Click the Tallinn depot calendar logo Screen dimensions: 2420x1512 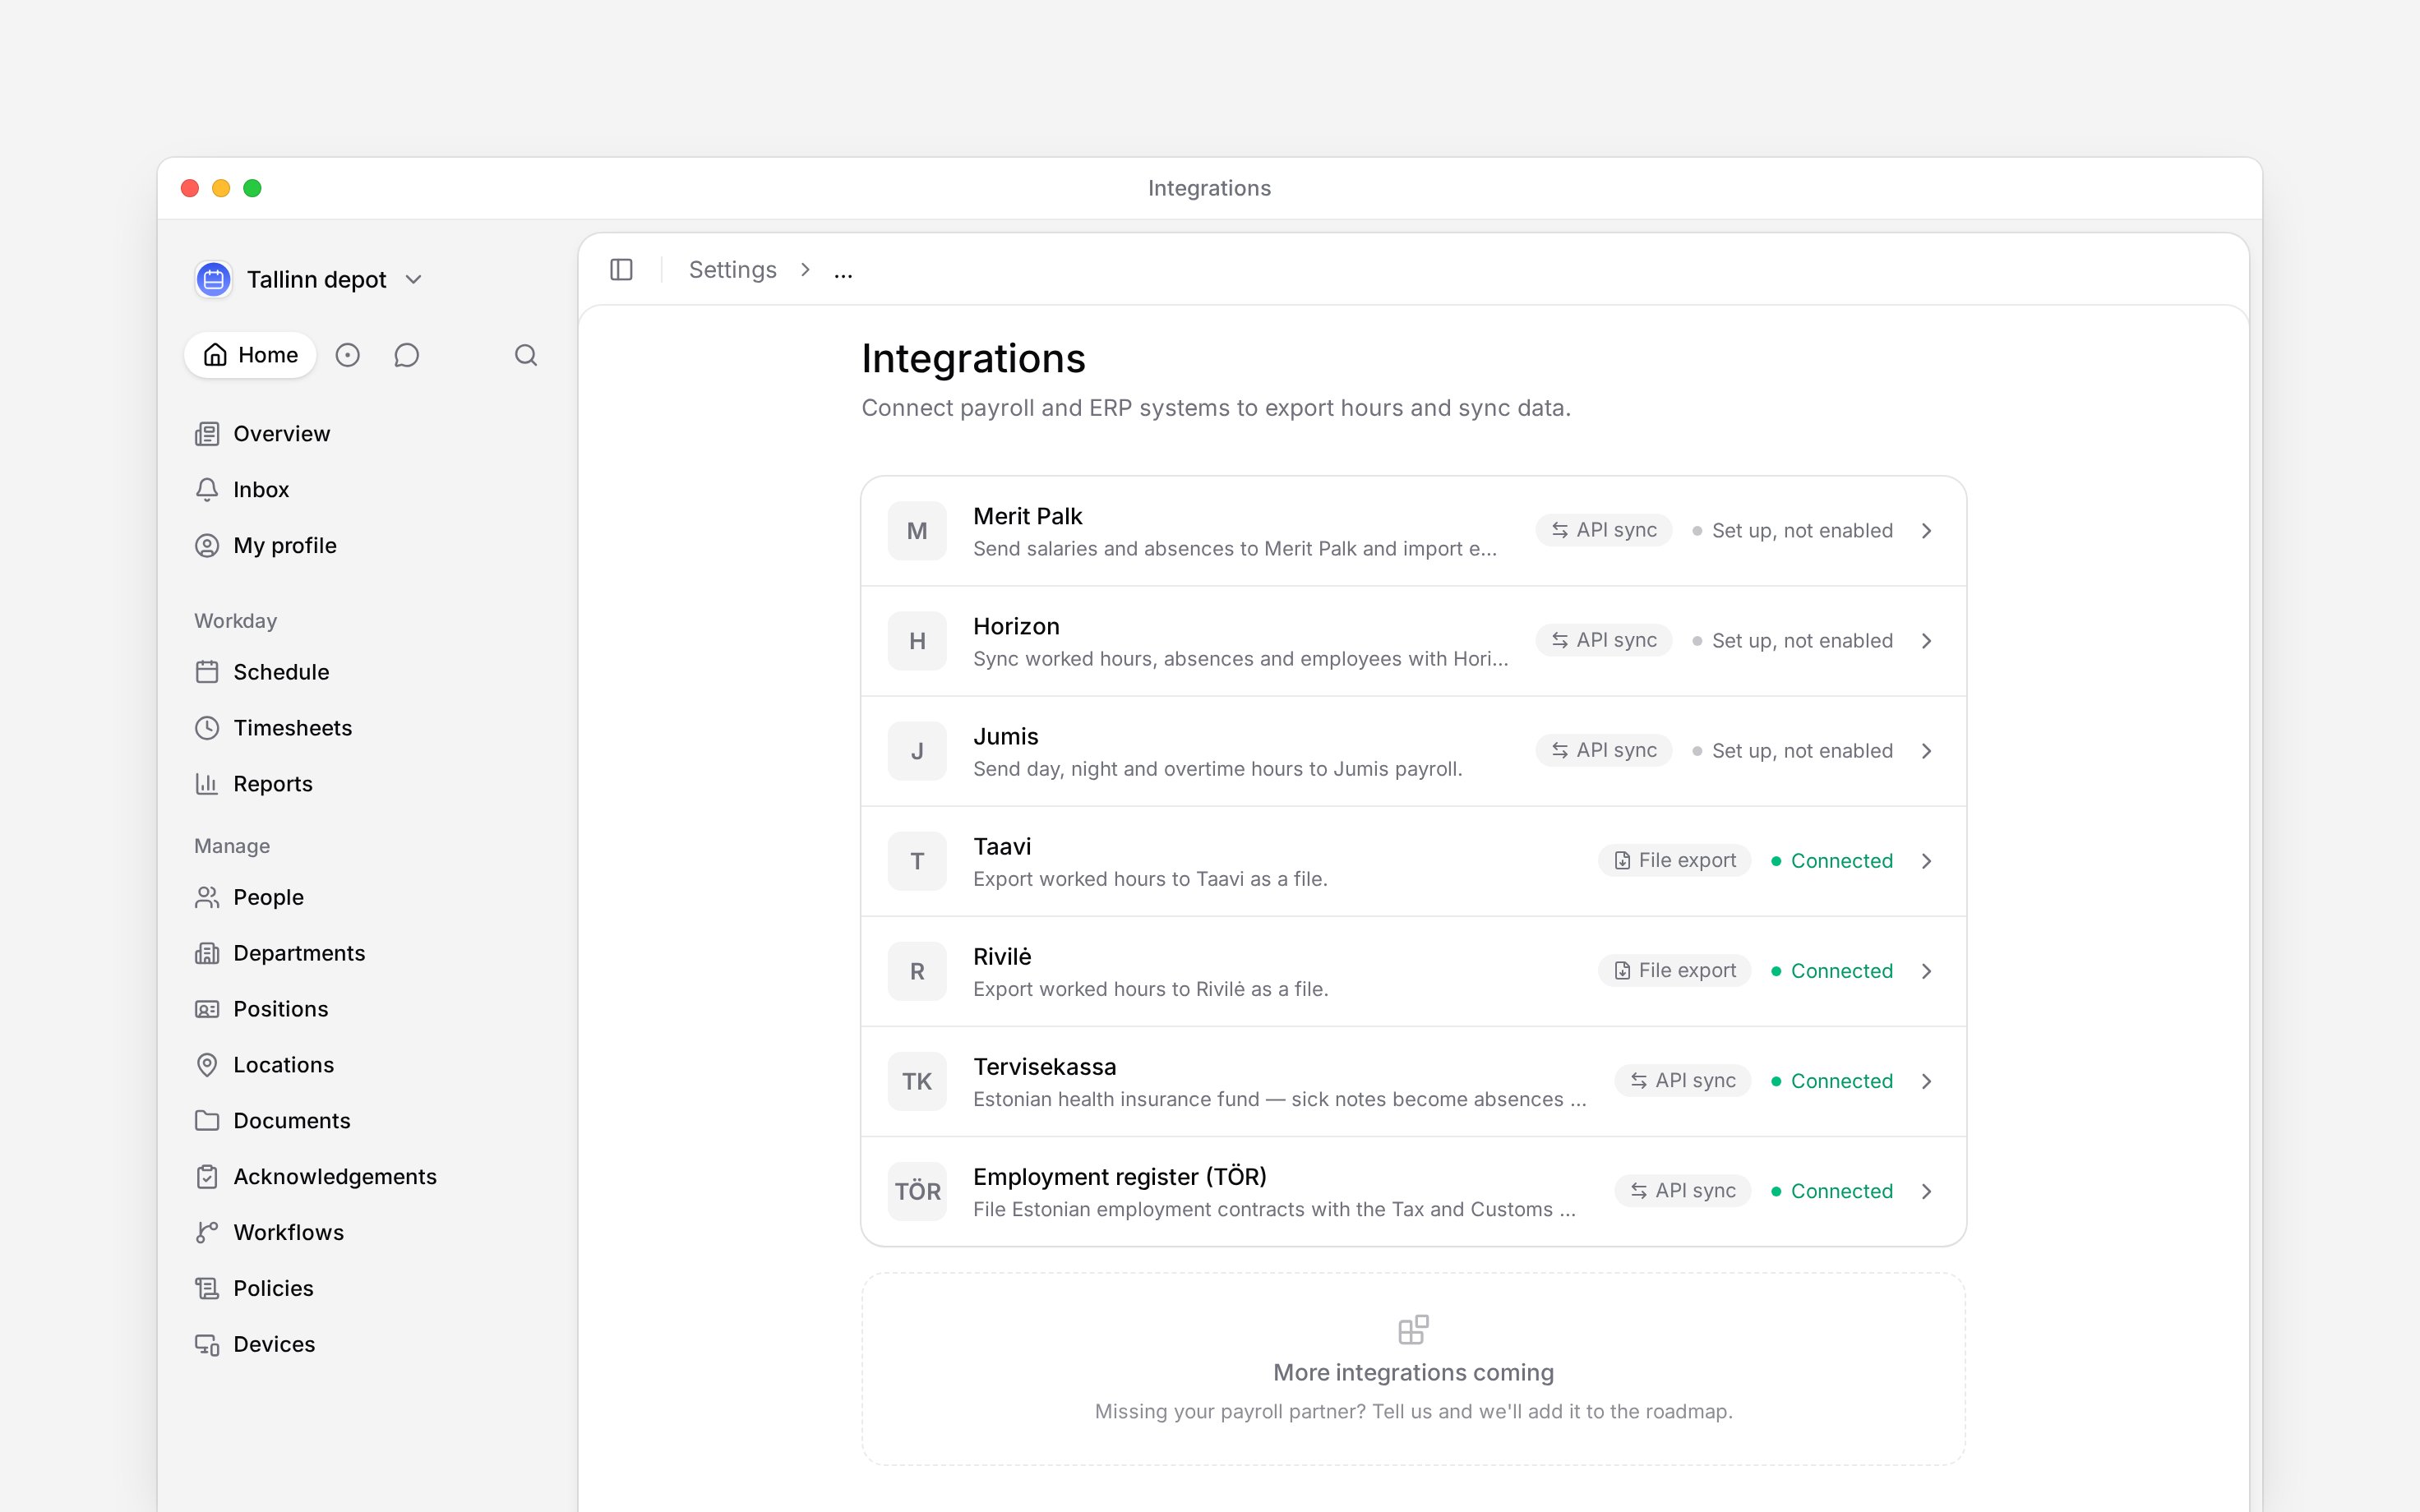pos(213,279)
